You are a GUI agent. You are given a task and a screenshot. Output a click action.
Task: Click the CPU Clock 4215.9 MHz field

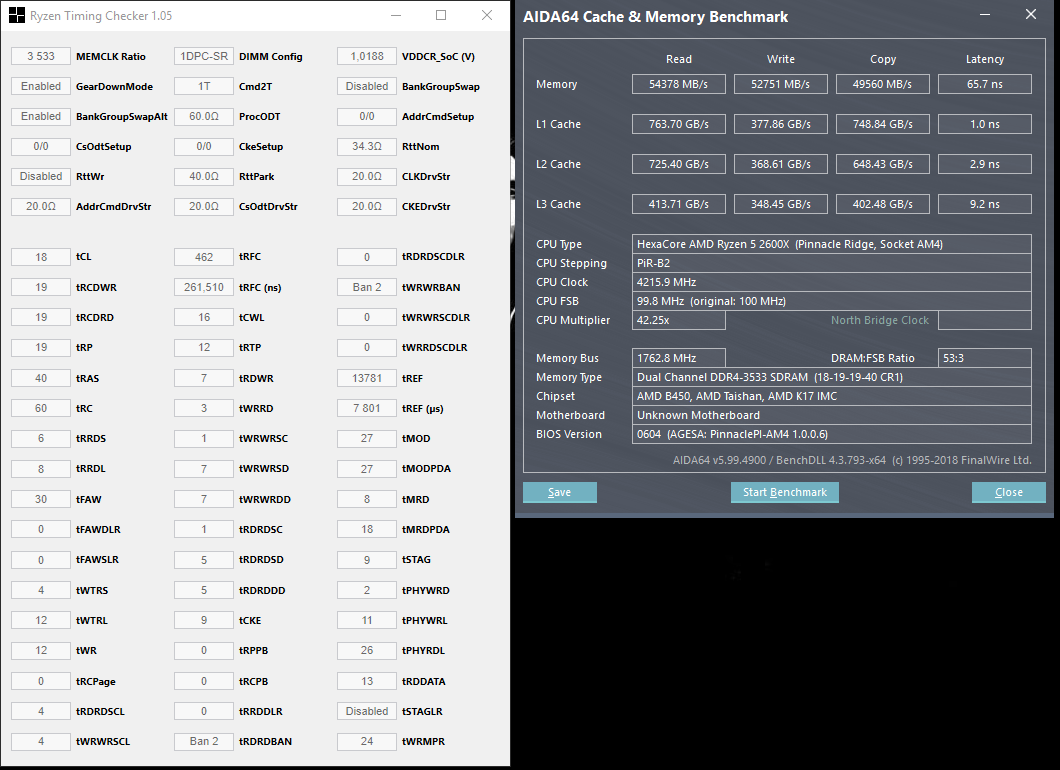pyautogui.click(x=832, y=282)
